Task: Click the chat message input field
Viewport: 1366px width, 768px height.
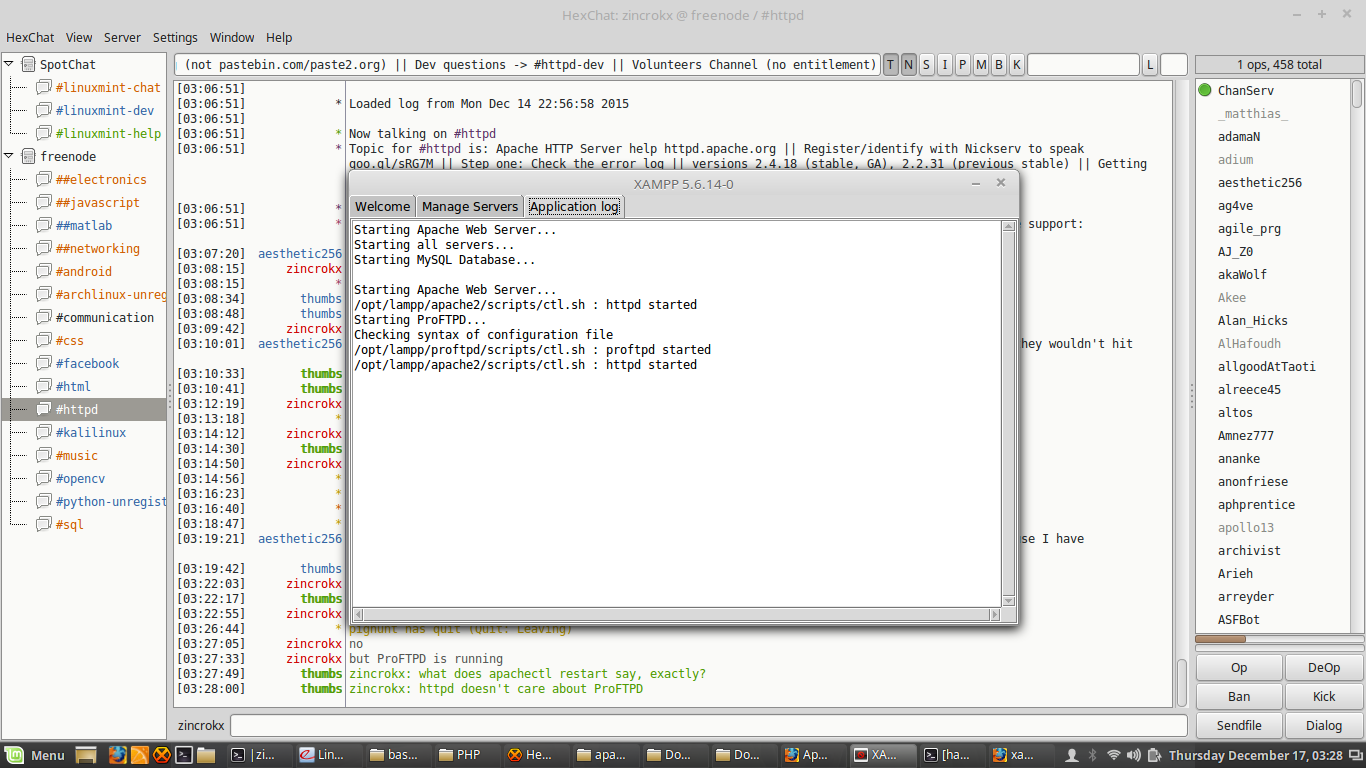Action: 709,725
